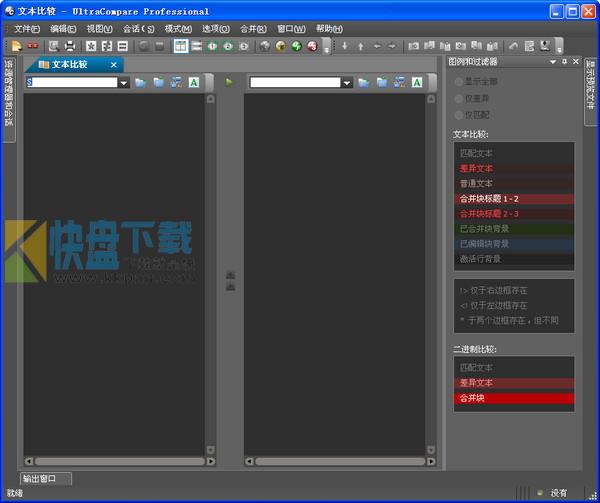This screenshot has width=600, height=503.
Task: Click the green globe toolbar icon
Action: point(297,46)
